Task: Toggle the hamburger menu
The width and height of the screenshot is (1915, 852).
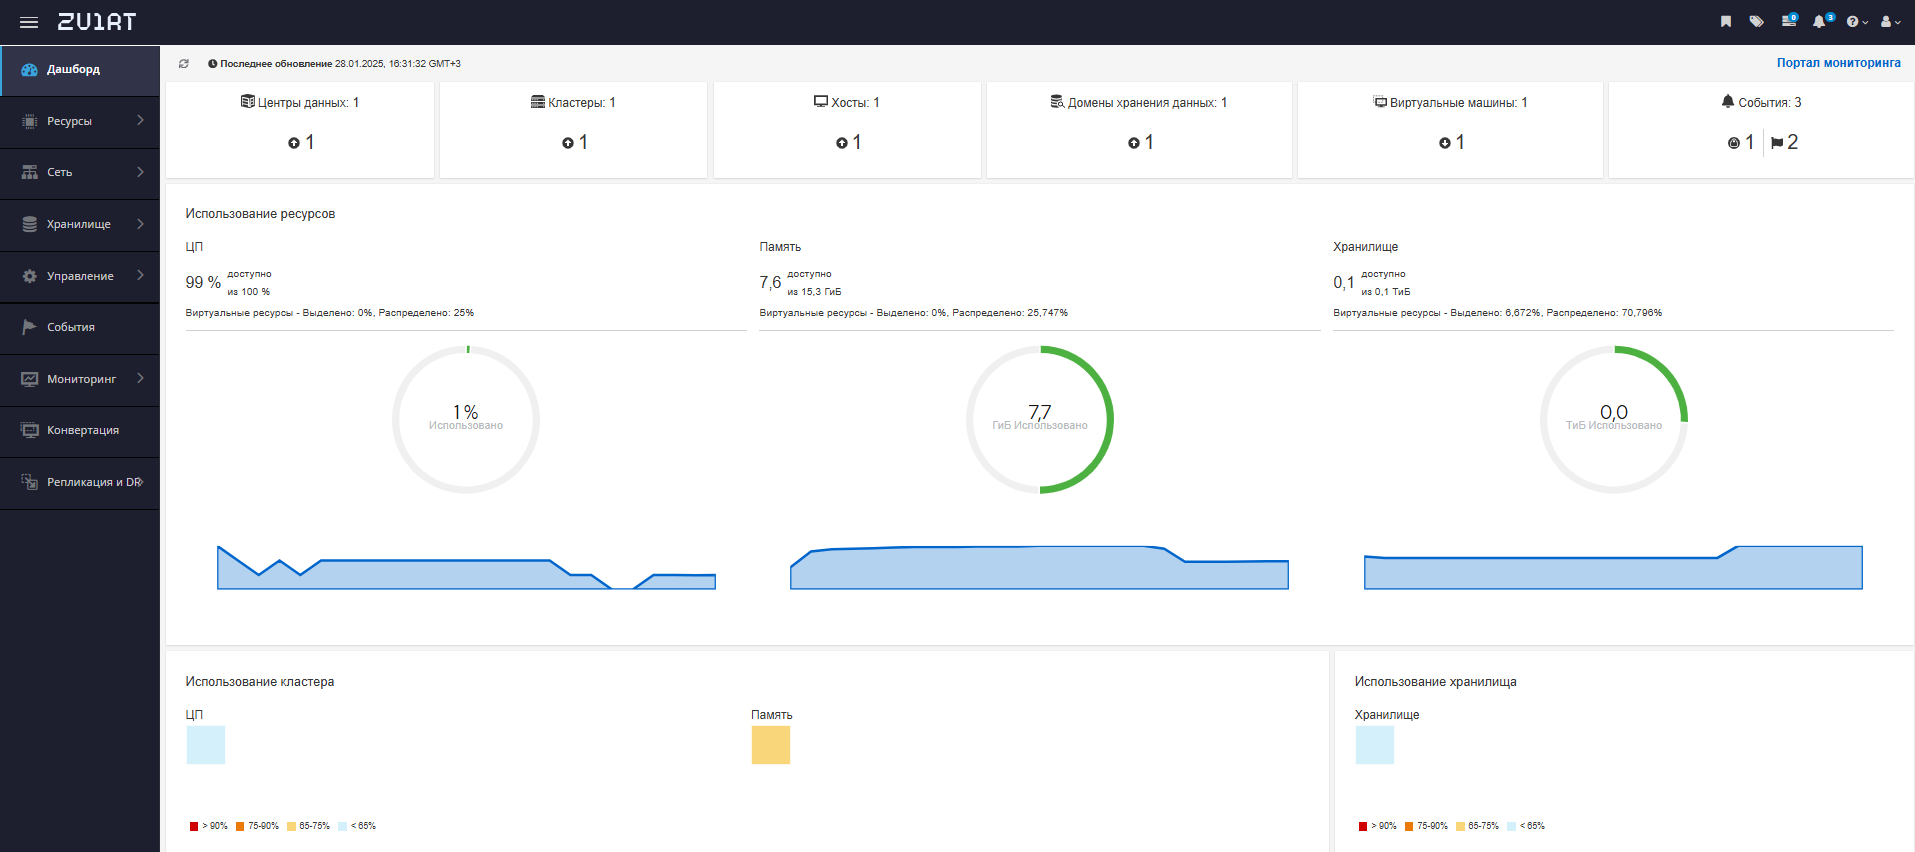Action: tap(29, 22)
